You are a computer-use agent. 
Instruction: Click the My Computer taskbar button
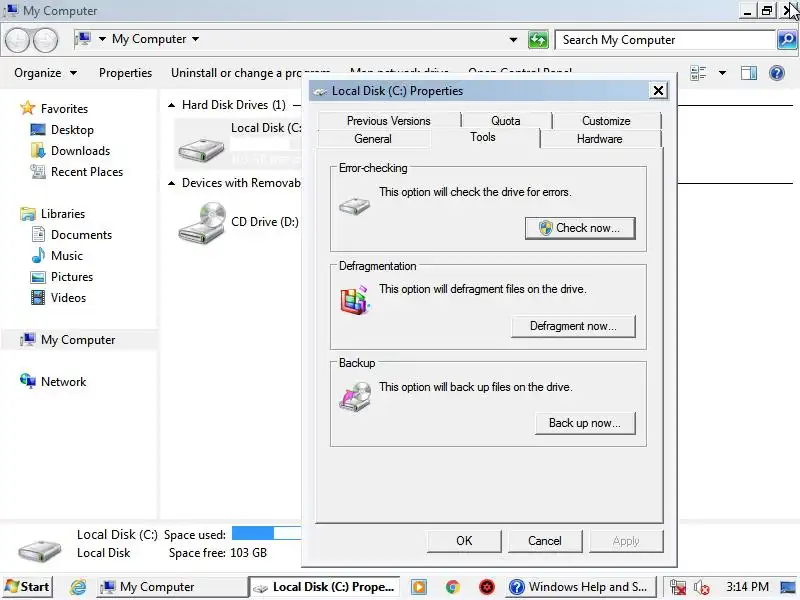pos(172,587)
